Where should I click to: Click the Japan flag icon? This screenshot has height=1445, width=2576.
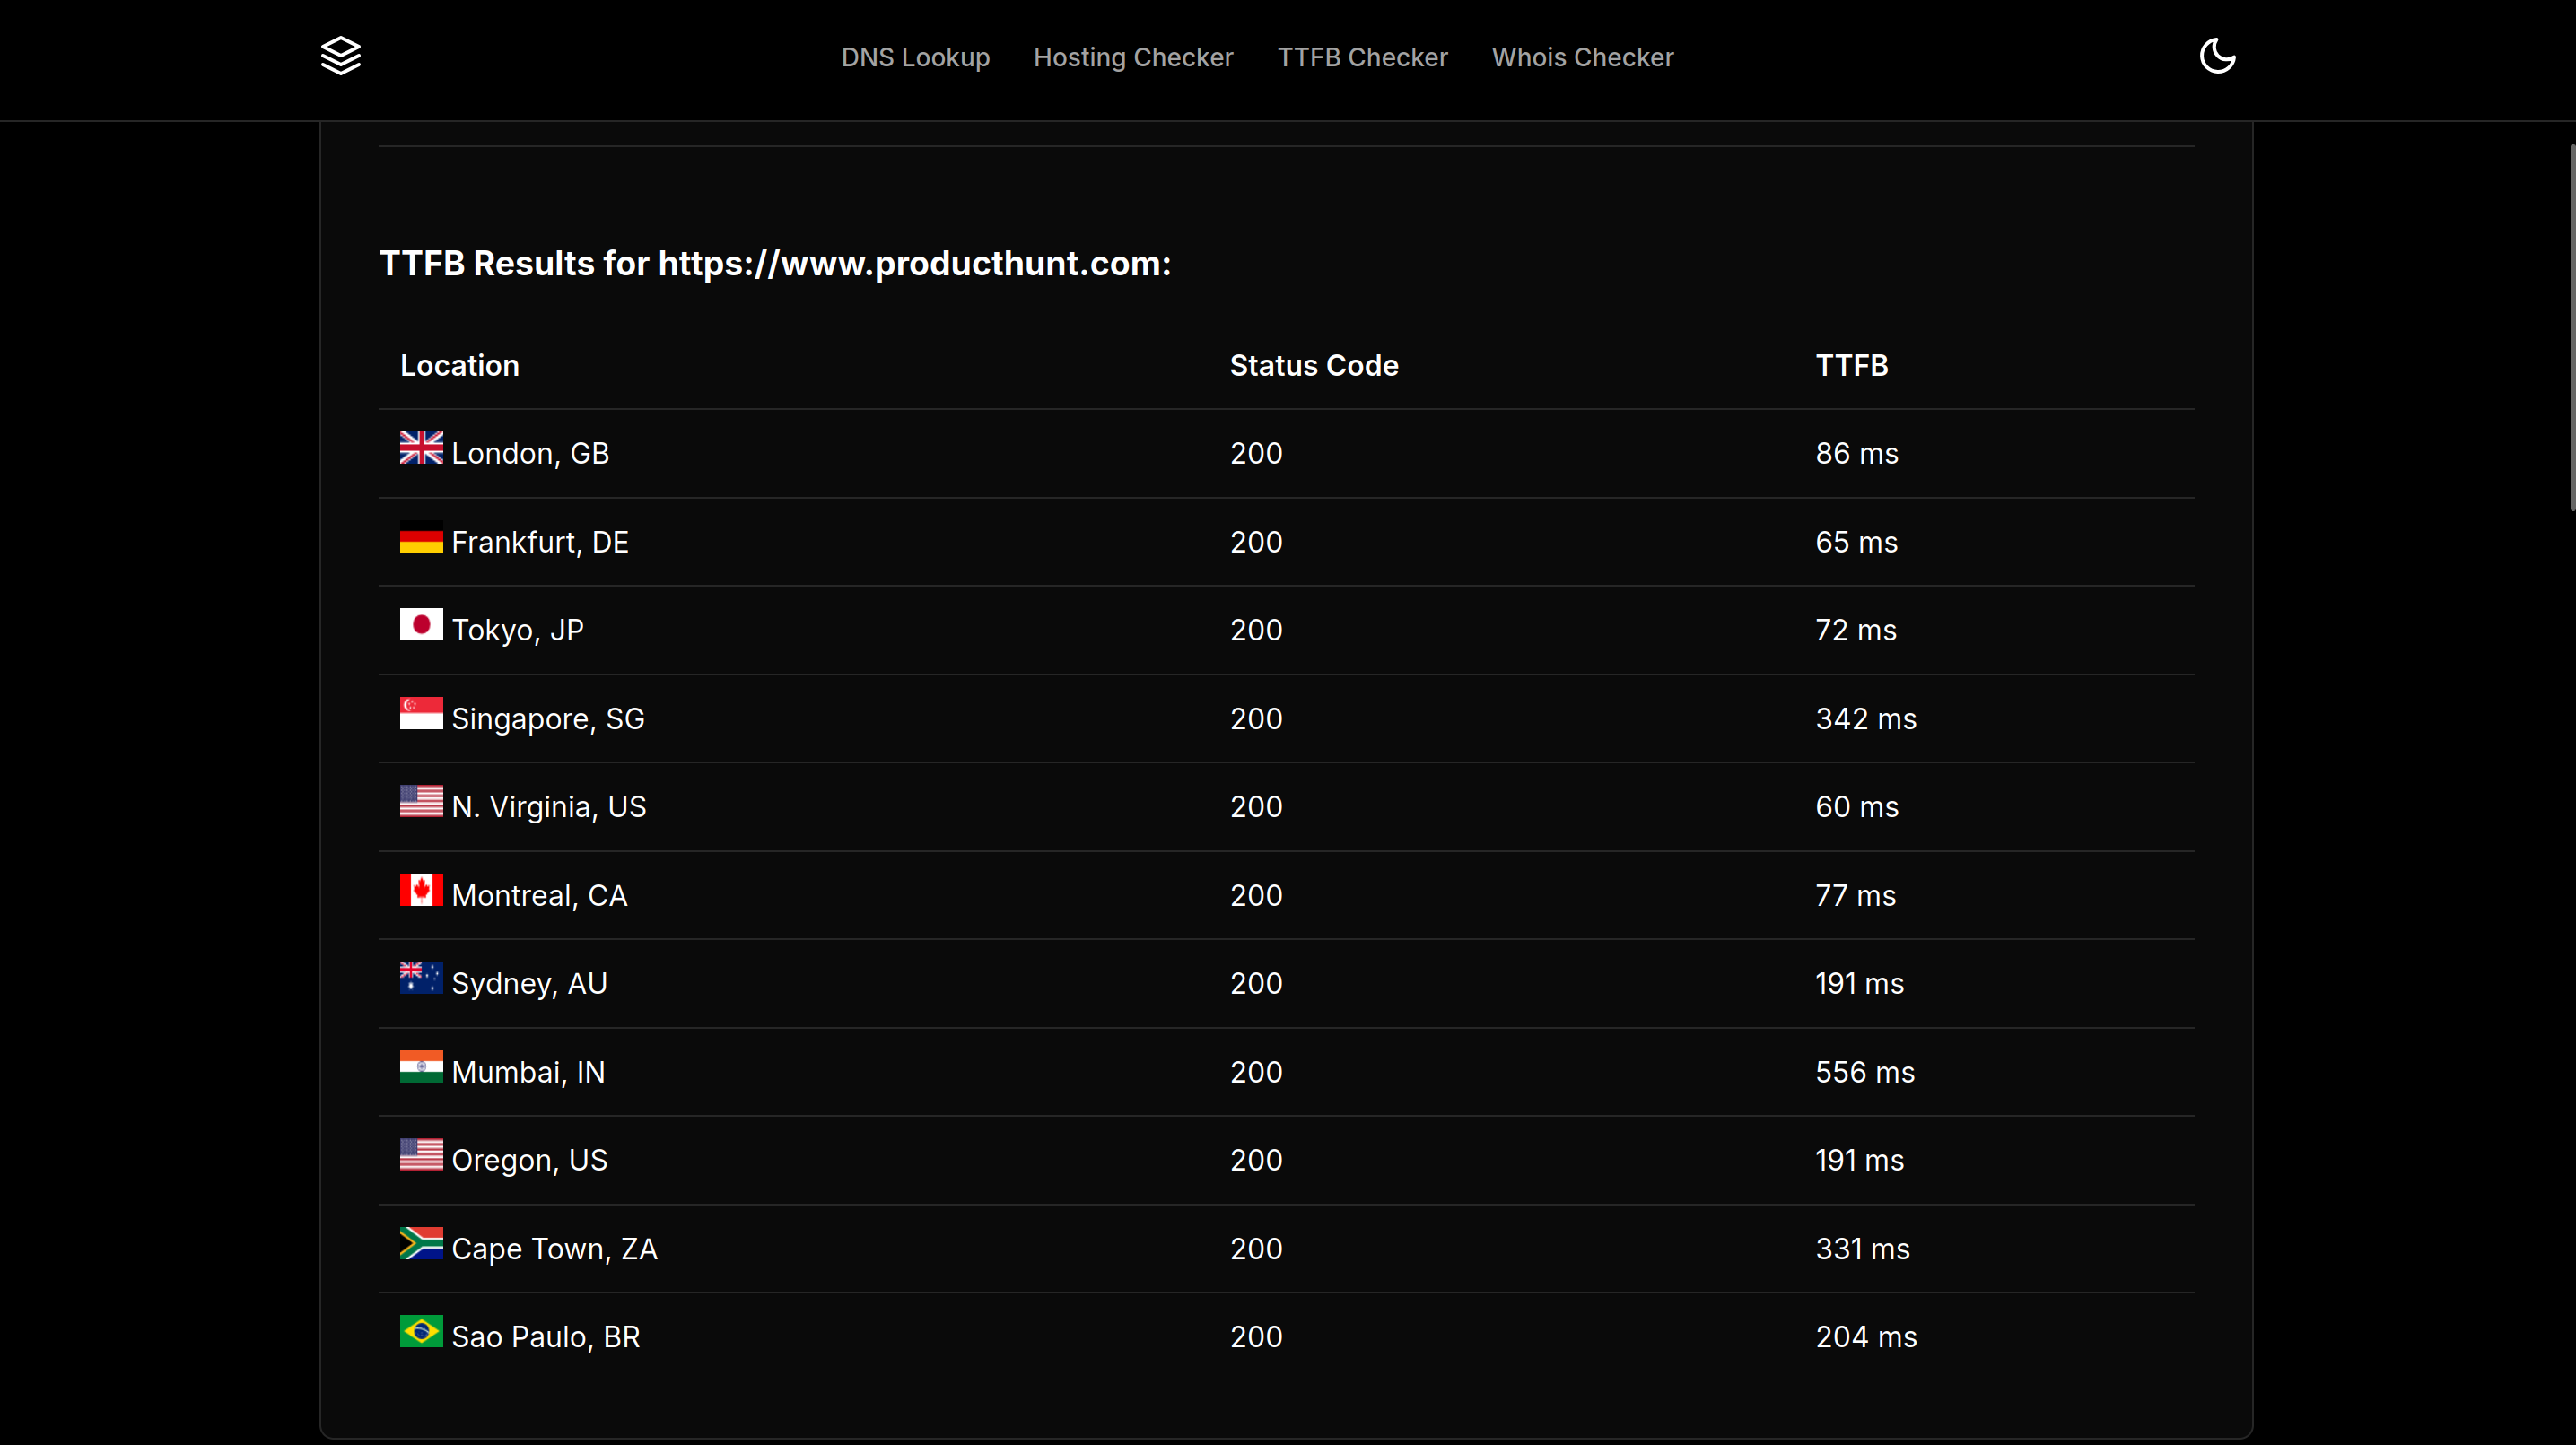[x=421, y=625]
